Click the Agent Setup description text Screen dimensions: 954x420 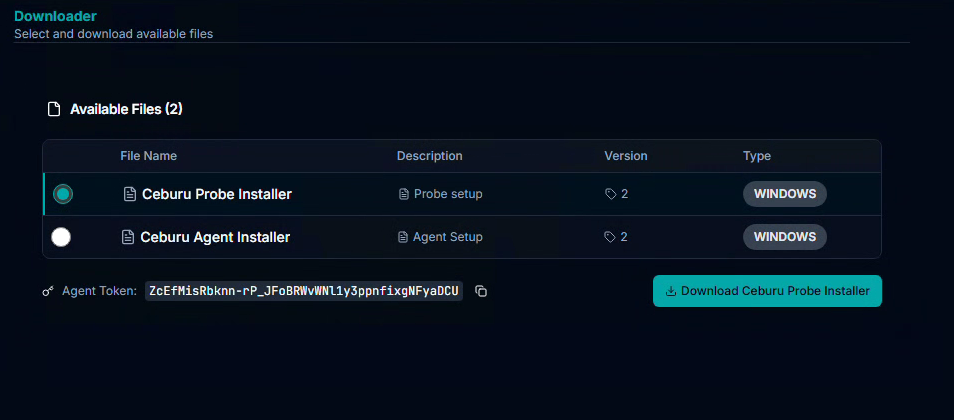[447, 237]
